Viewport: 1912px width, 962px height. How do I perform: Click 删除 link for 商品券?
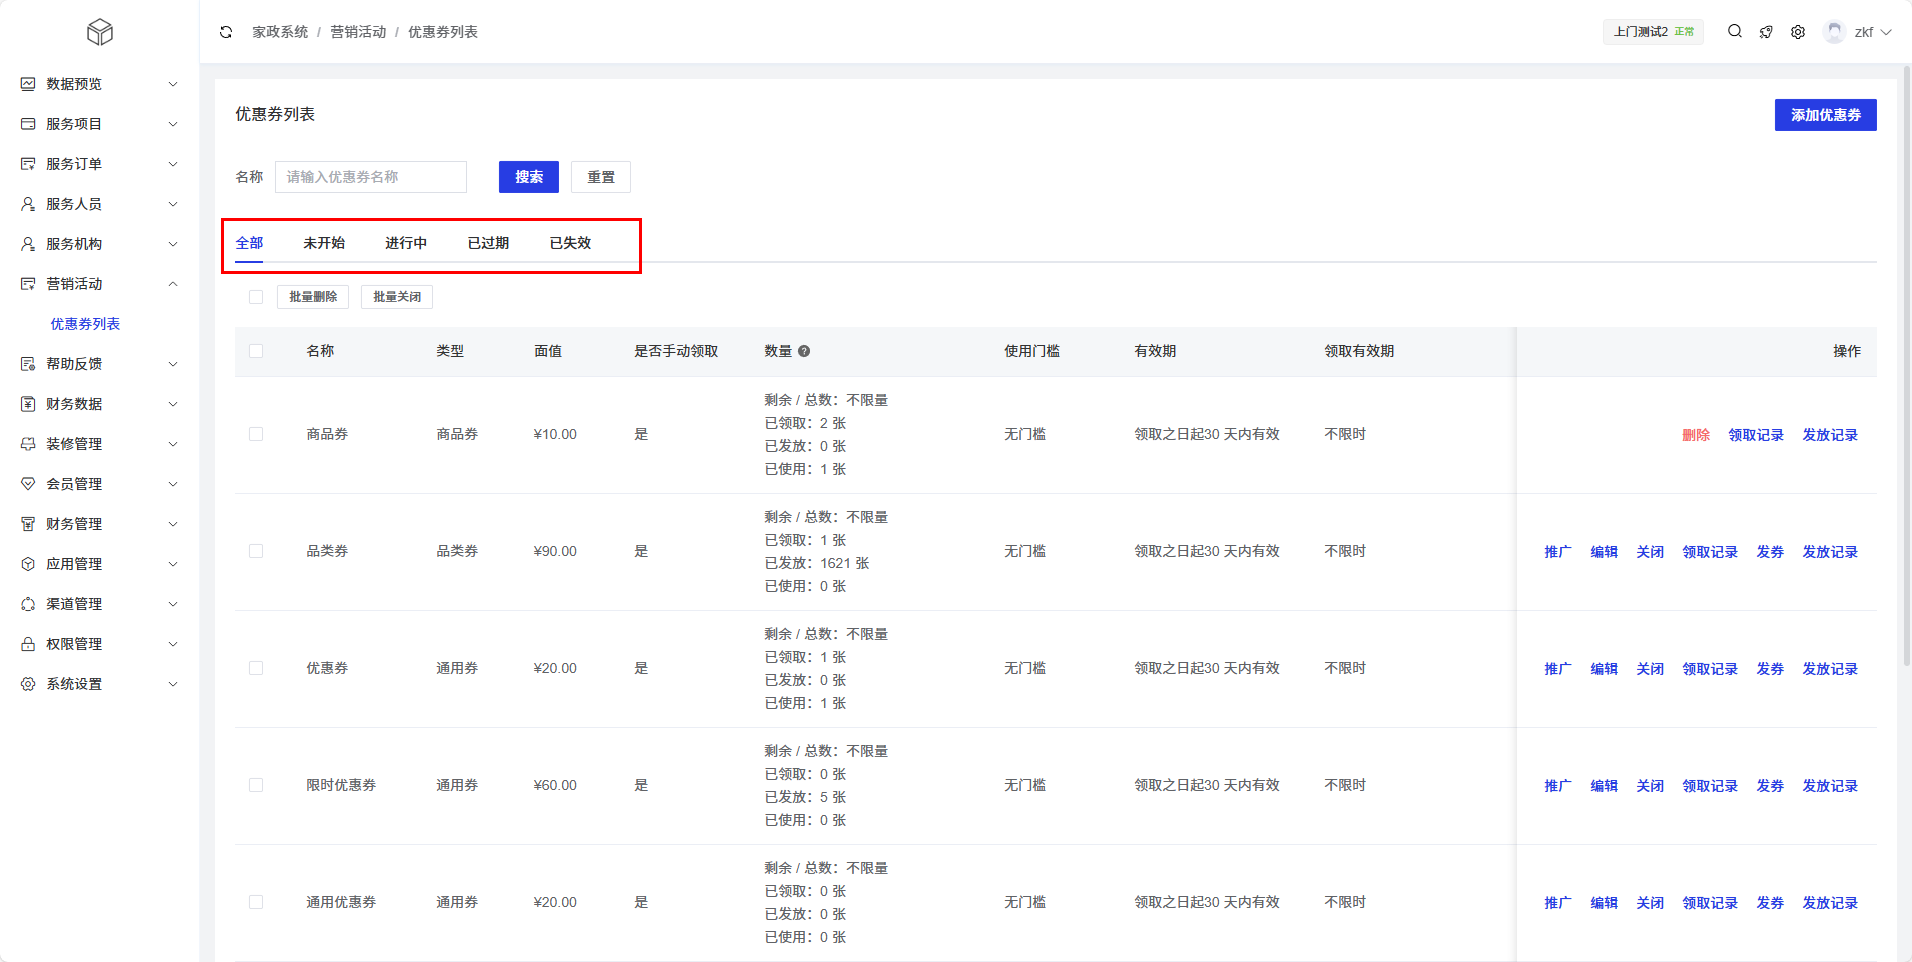point(1696,435)
